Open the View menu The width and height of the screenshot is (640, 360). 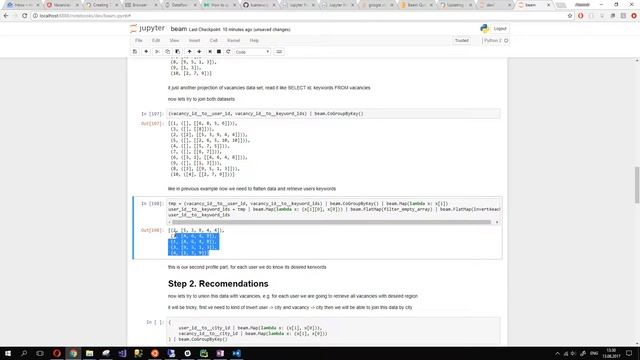pos(174,40)
